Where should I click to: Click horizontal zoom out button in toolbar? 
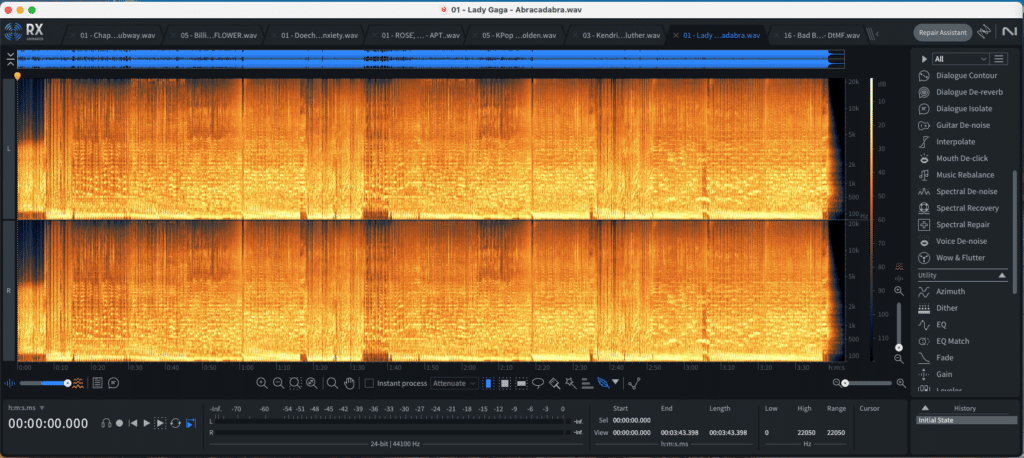pos(278,384)
